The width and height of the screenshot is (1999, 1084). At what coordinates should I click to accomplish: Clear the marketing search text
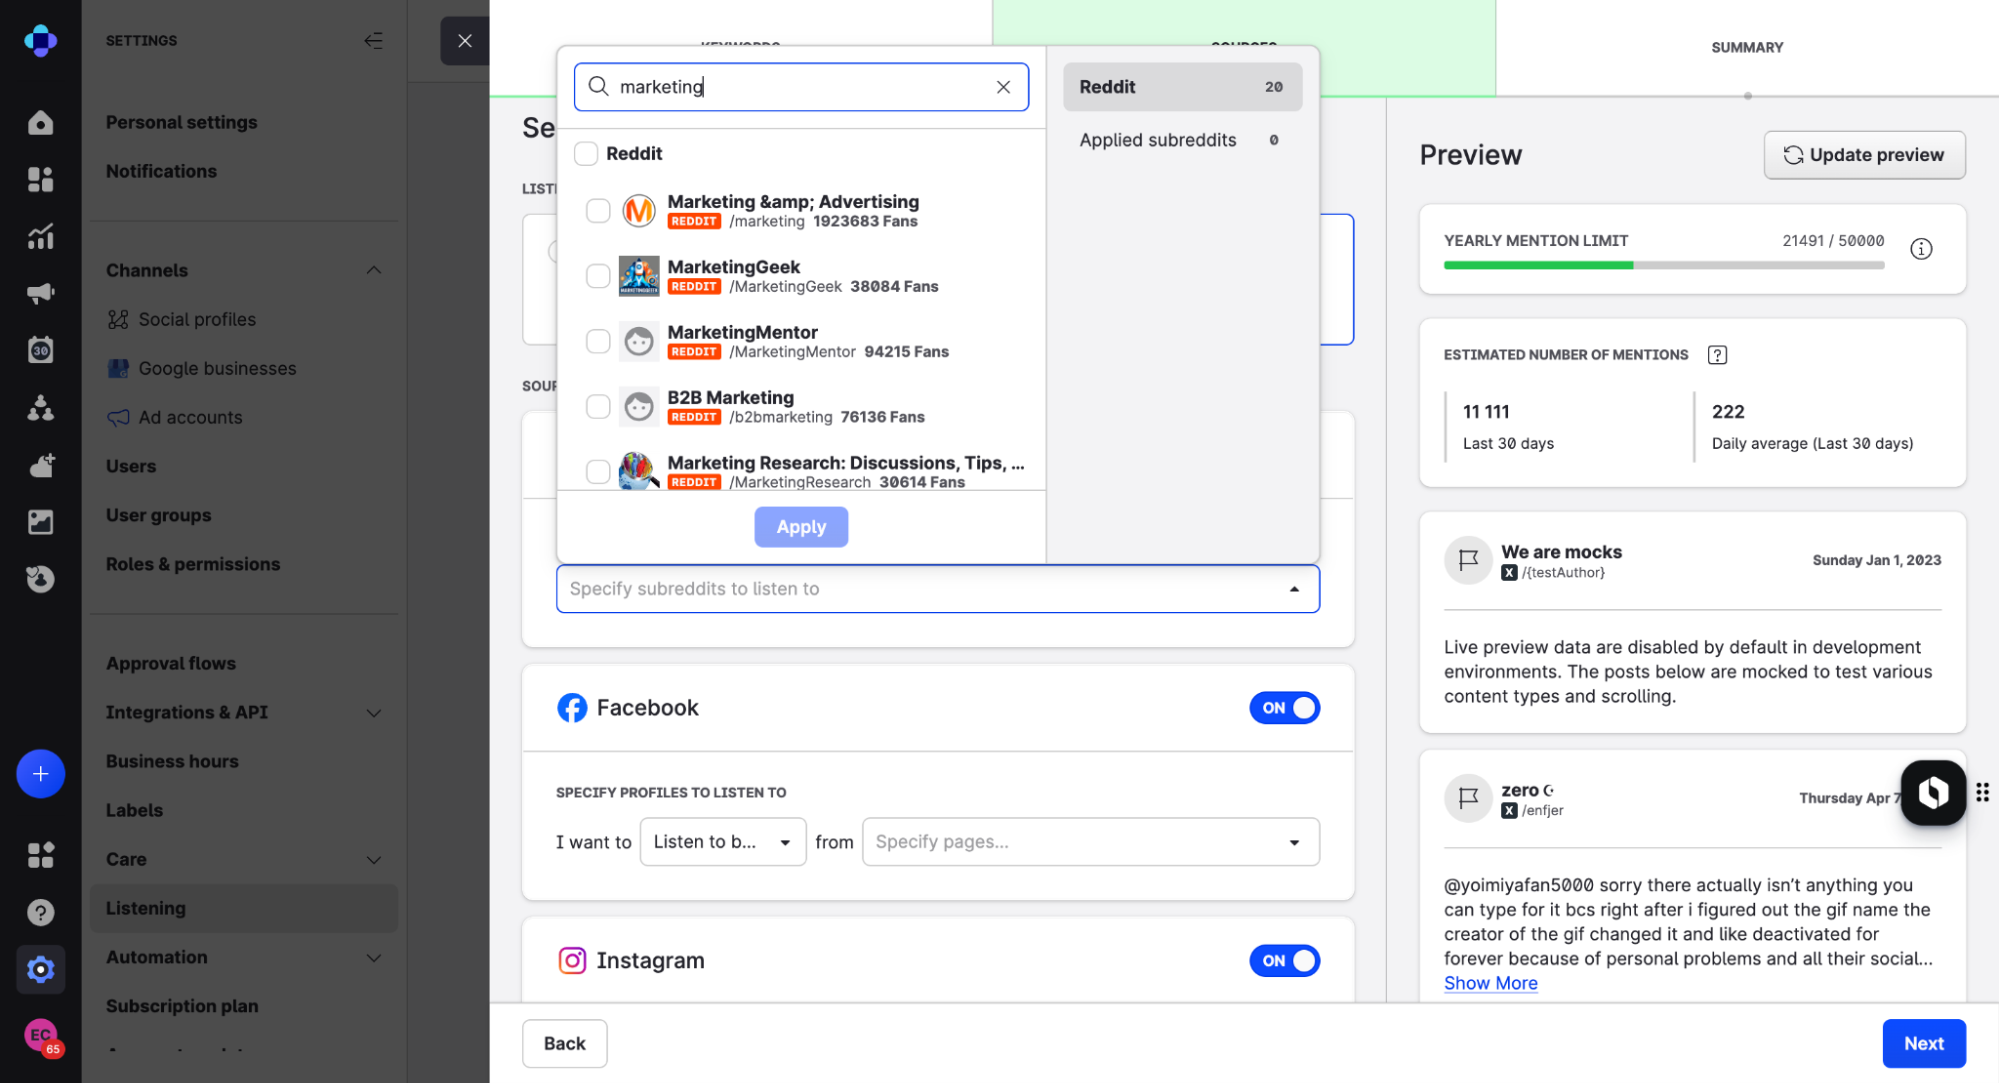(1003, 87)
